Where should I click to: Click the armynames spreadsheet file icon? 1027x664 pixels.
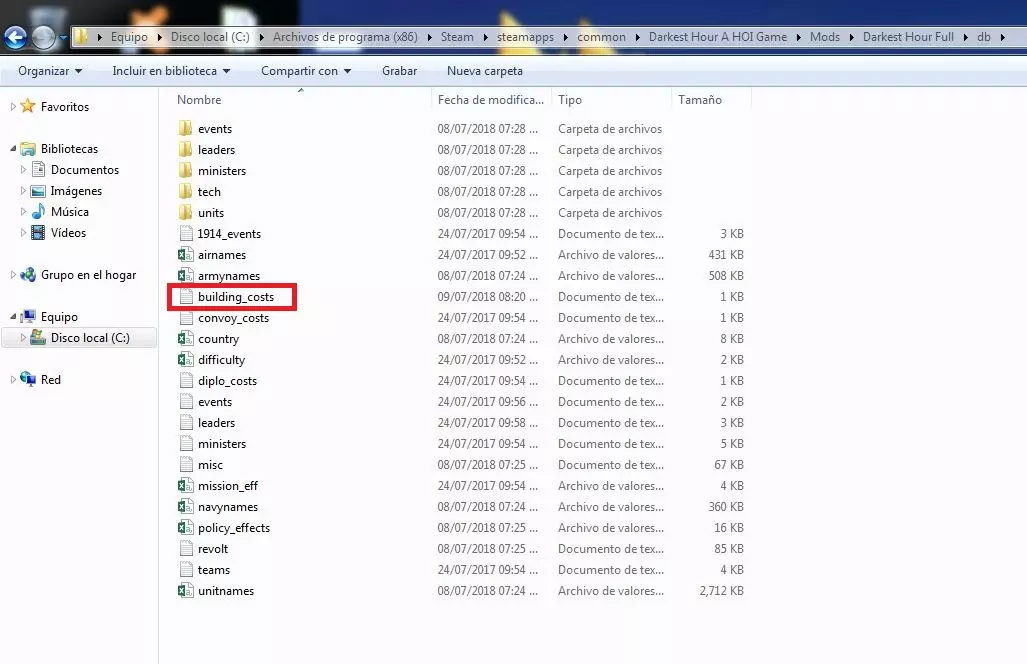pyautogui.click(x=186, y=275)
